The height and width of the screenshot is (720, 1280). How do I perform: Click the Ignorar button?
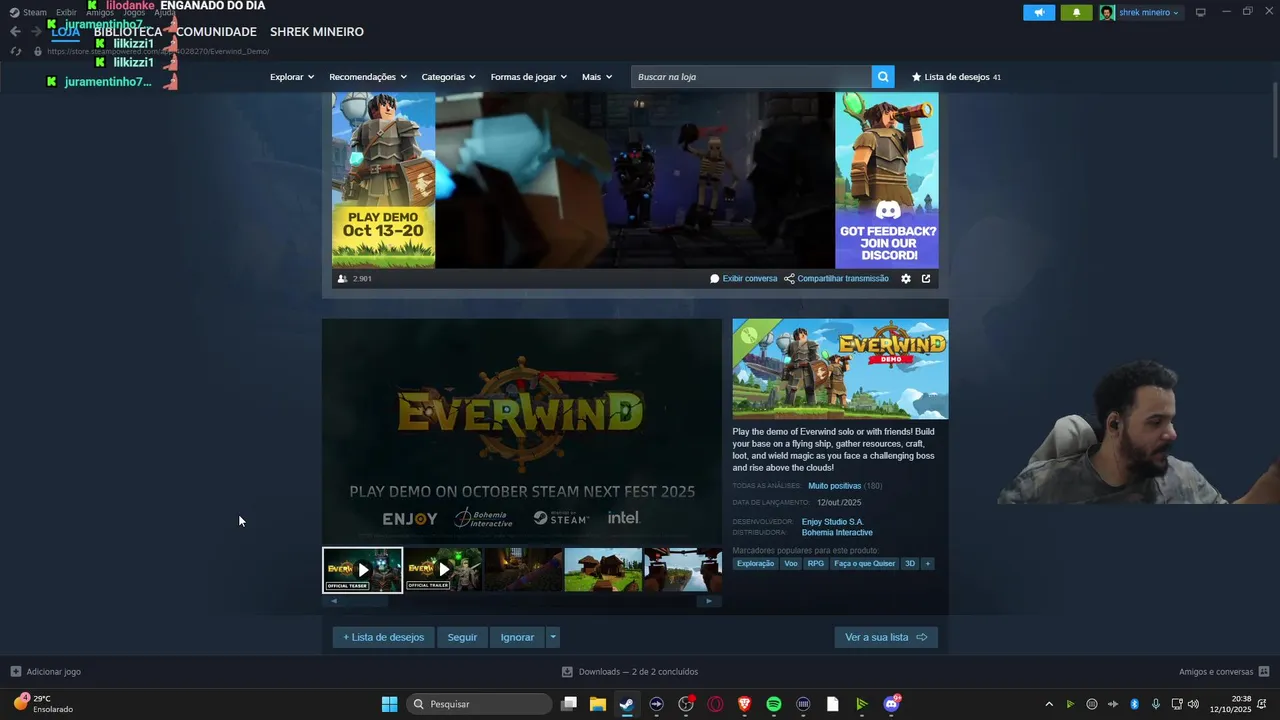[517, 637]
